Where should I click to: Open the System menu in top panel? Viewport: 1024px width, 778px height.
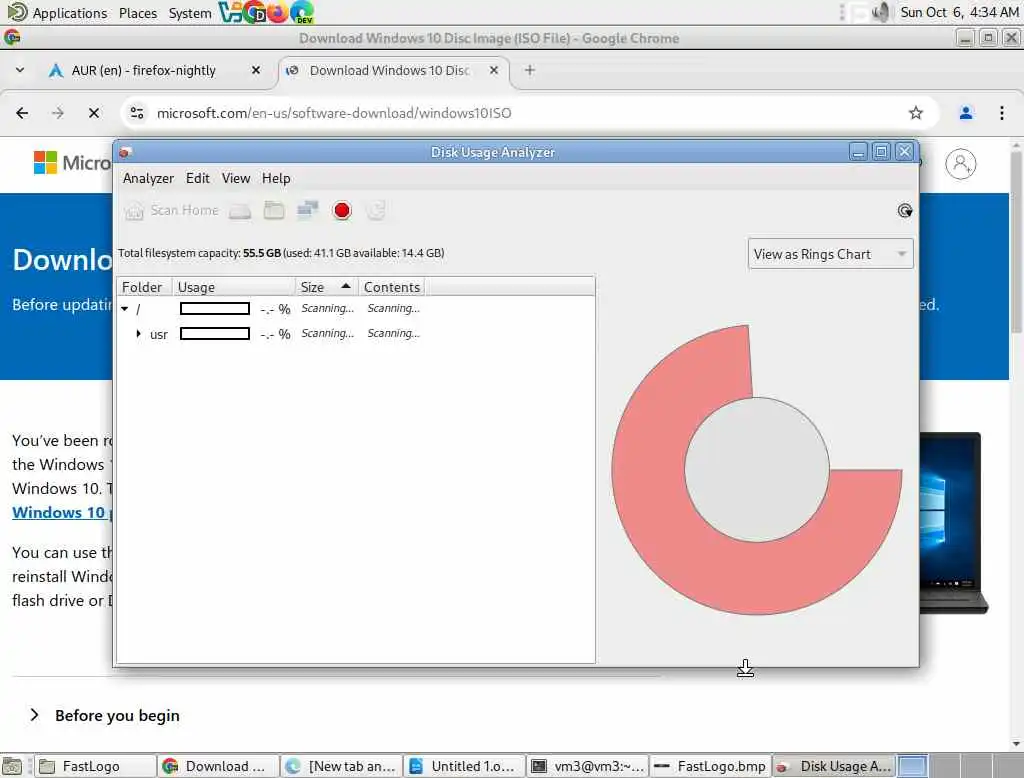[189, 13]
